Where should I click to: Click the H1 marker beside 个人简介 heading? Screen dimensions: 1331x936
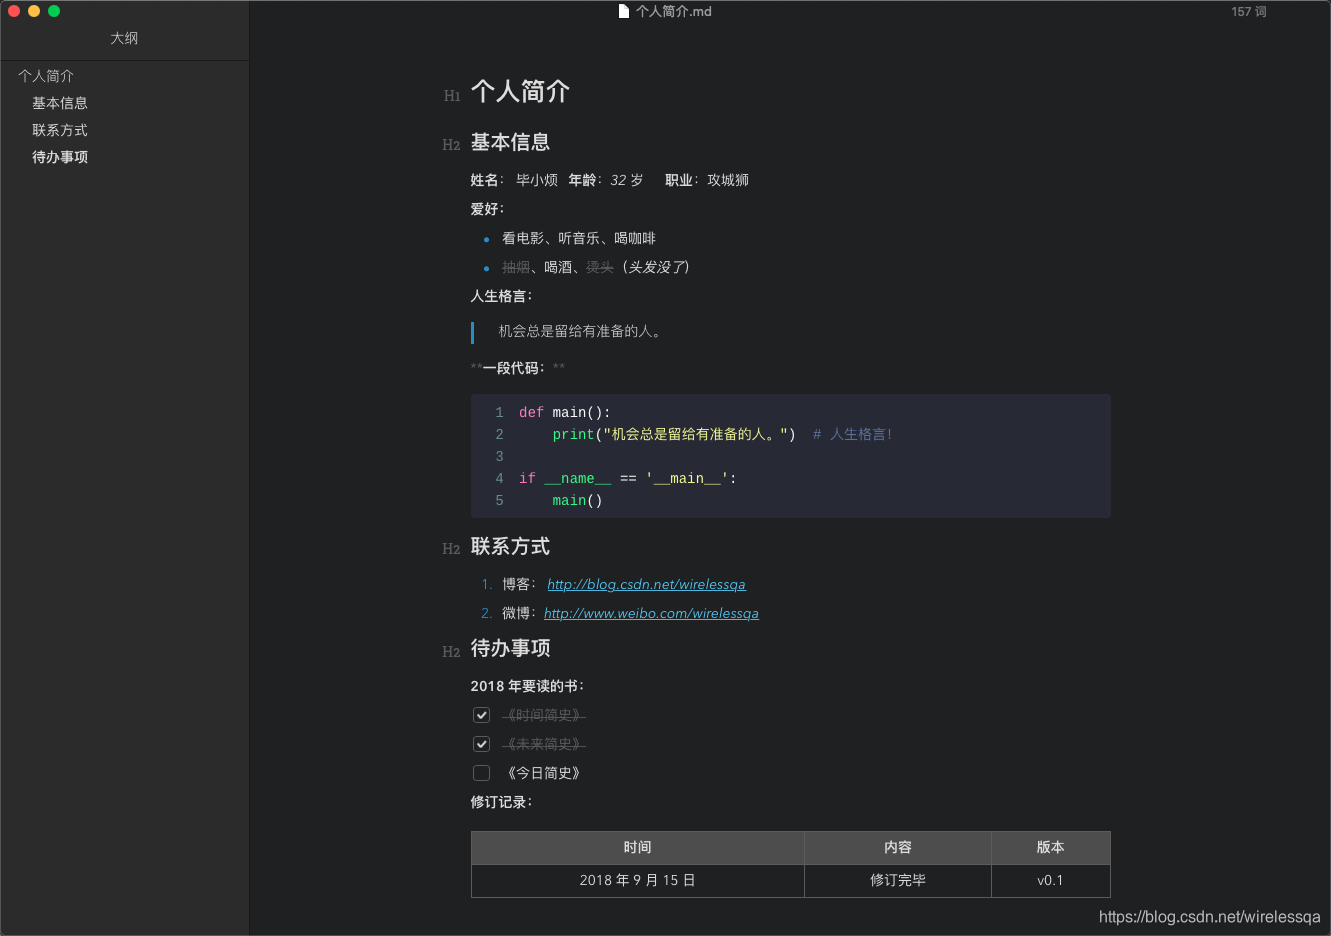tap(451, 95)
